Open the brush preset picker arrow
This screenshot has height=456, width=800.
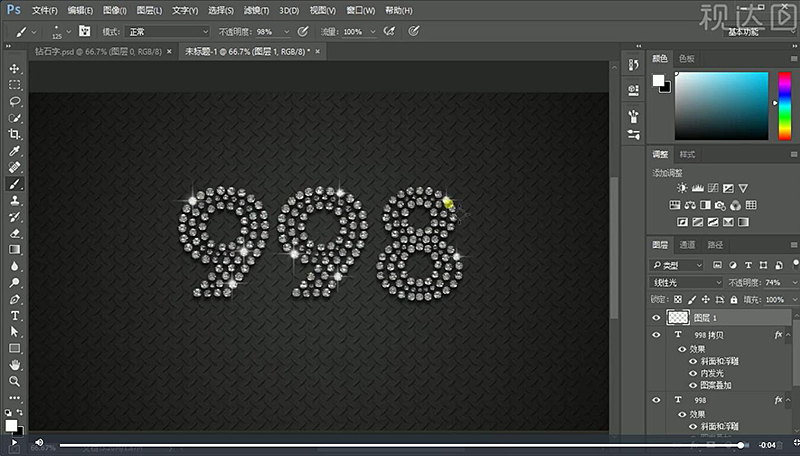pos(68,32)
